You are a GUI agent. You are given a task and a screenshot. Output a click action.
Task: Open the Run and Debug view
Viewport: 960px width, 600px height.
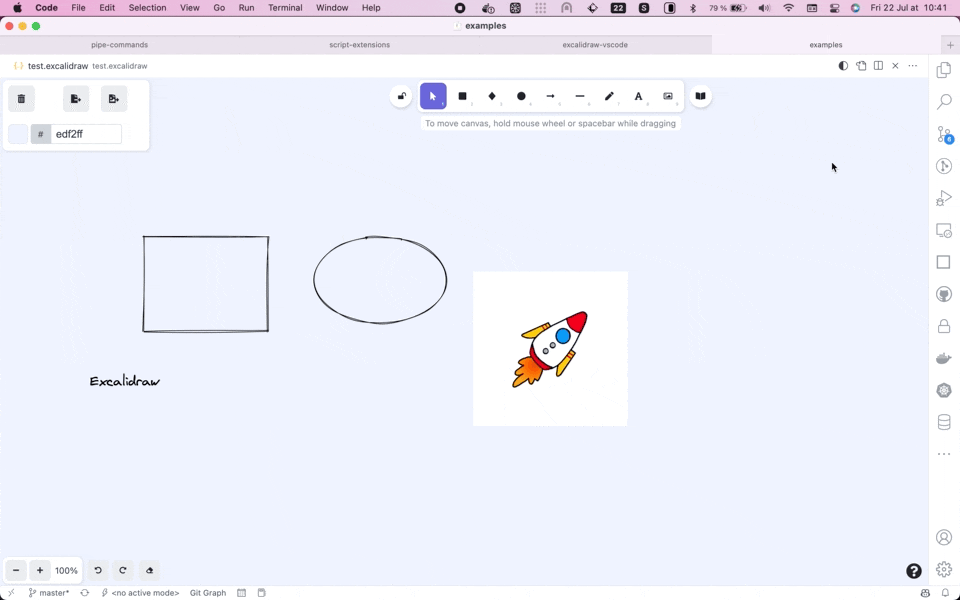944,198
